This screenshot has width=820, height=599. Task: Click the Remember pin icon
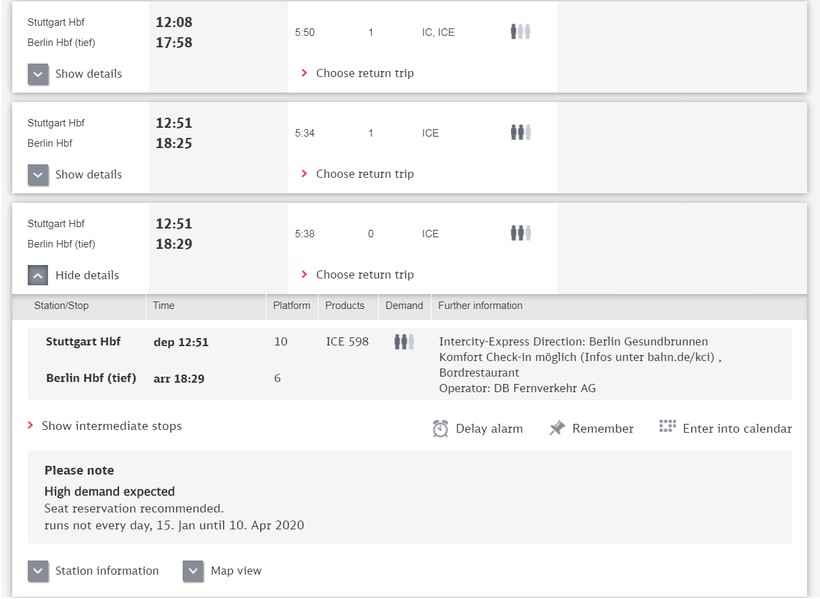(557, 428)
